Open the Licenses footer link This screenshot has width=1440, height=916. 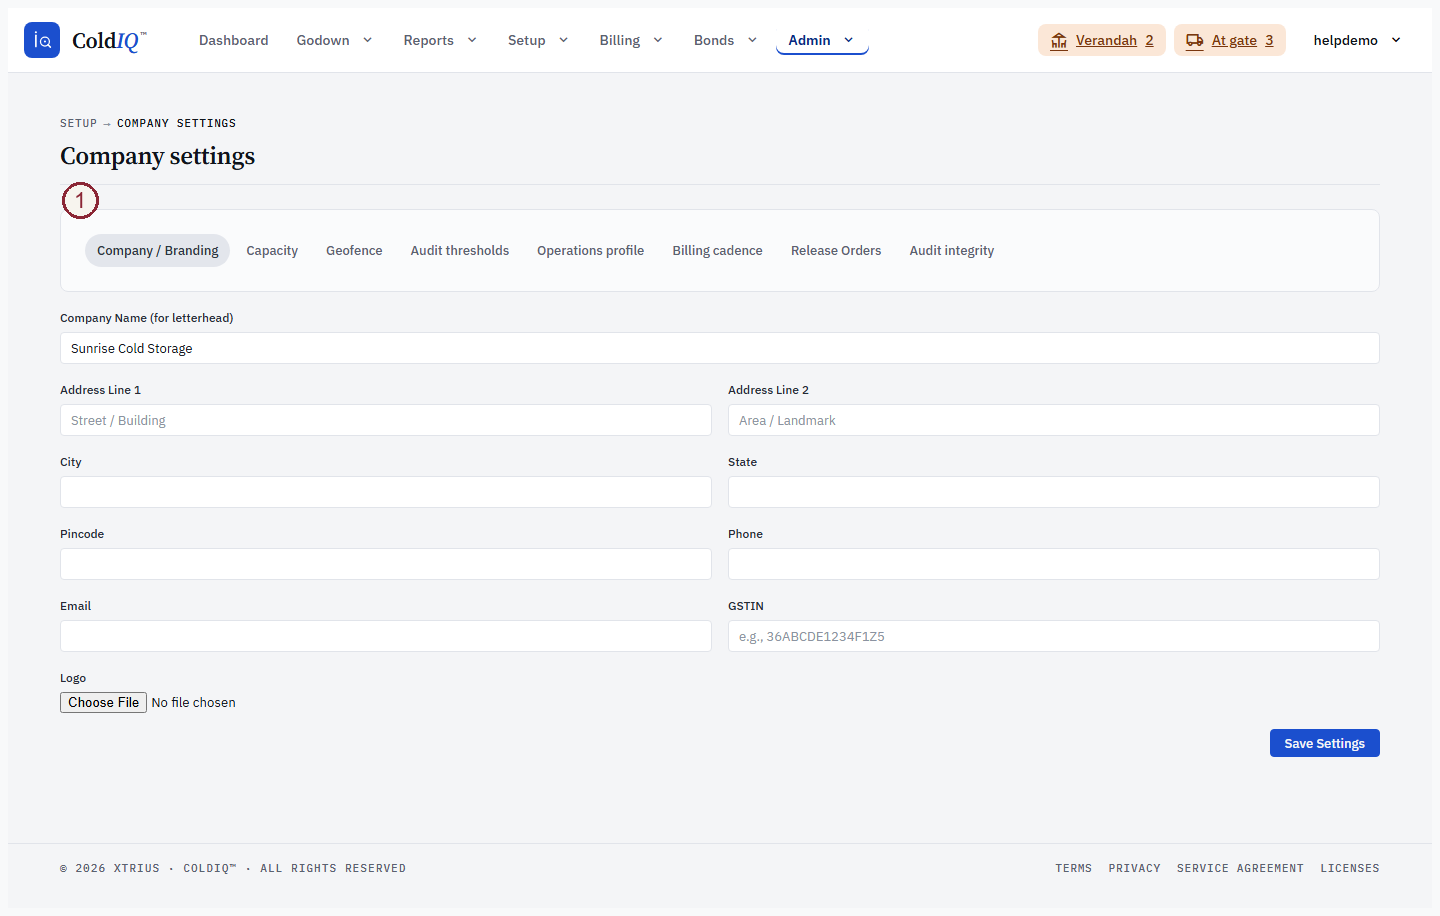pos(1350,869)
